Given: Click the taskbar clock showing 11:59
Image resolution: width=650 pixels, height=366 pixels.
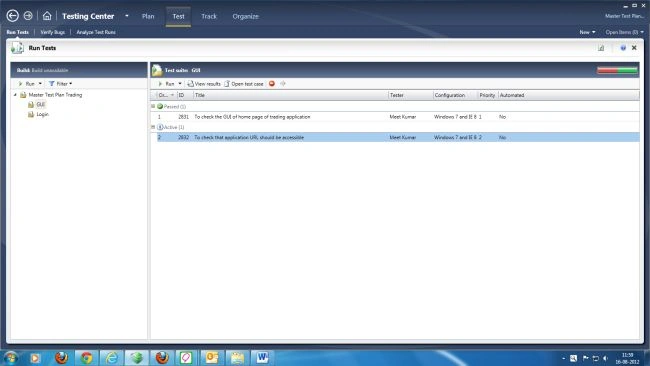Looking at the screenshot, I should pos(627,359).
